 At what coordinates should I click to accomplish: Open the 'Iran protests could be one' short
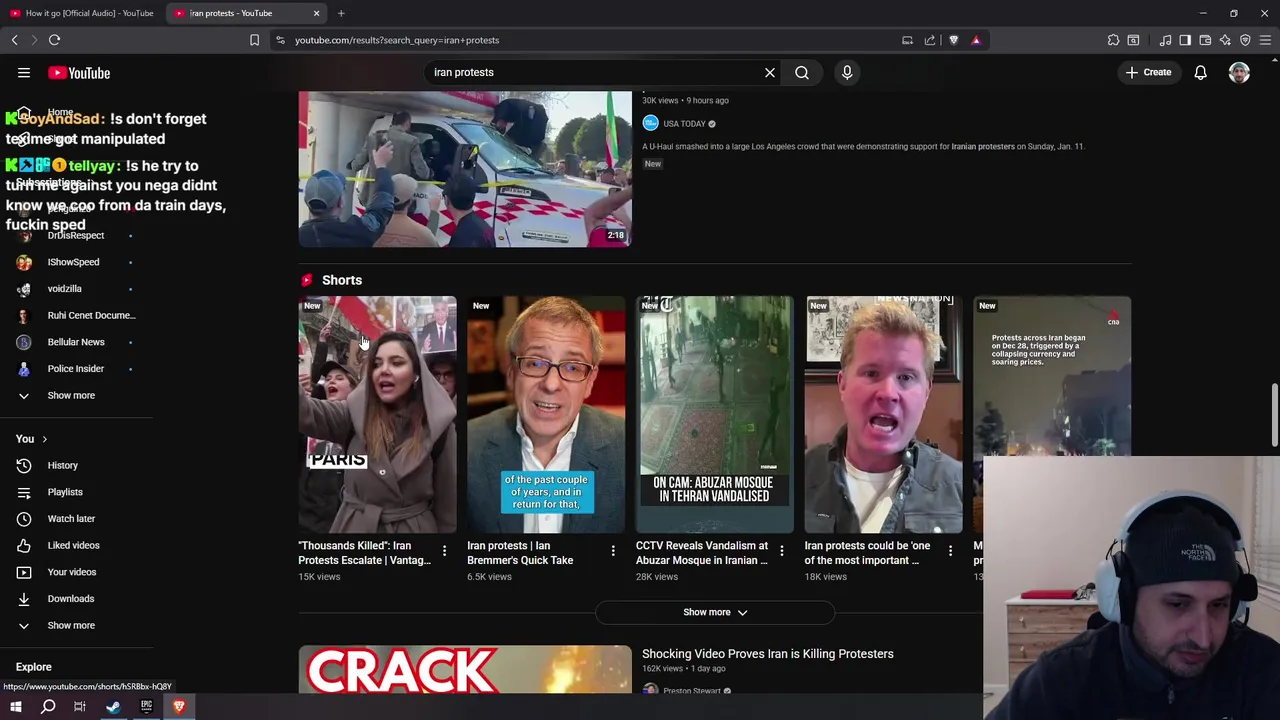[x=884, y=414]
